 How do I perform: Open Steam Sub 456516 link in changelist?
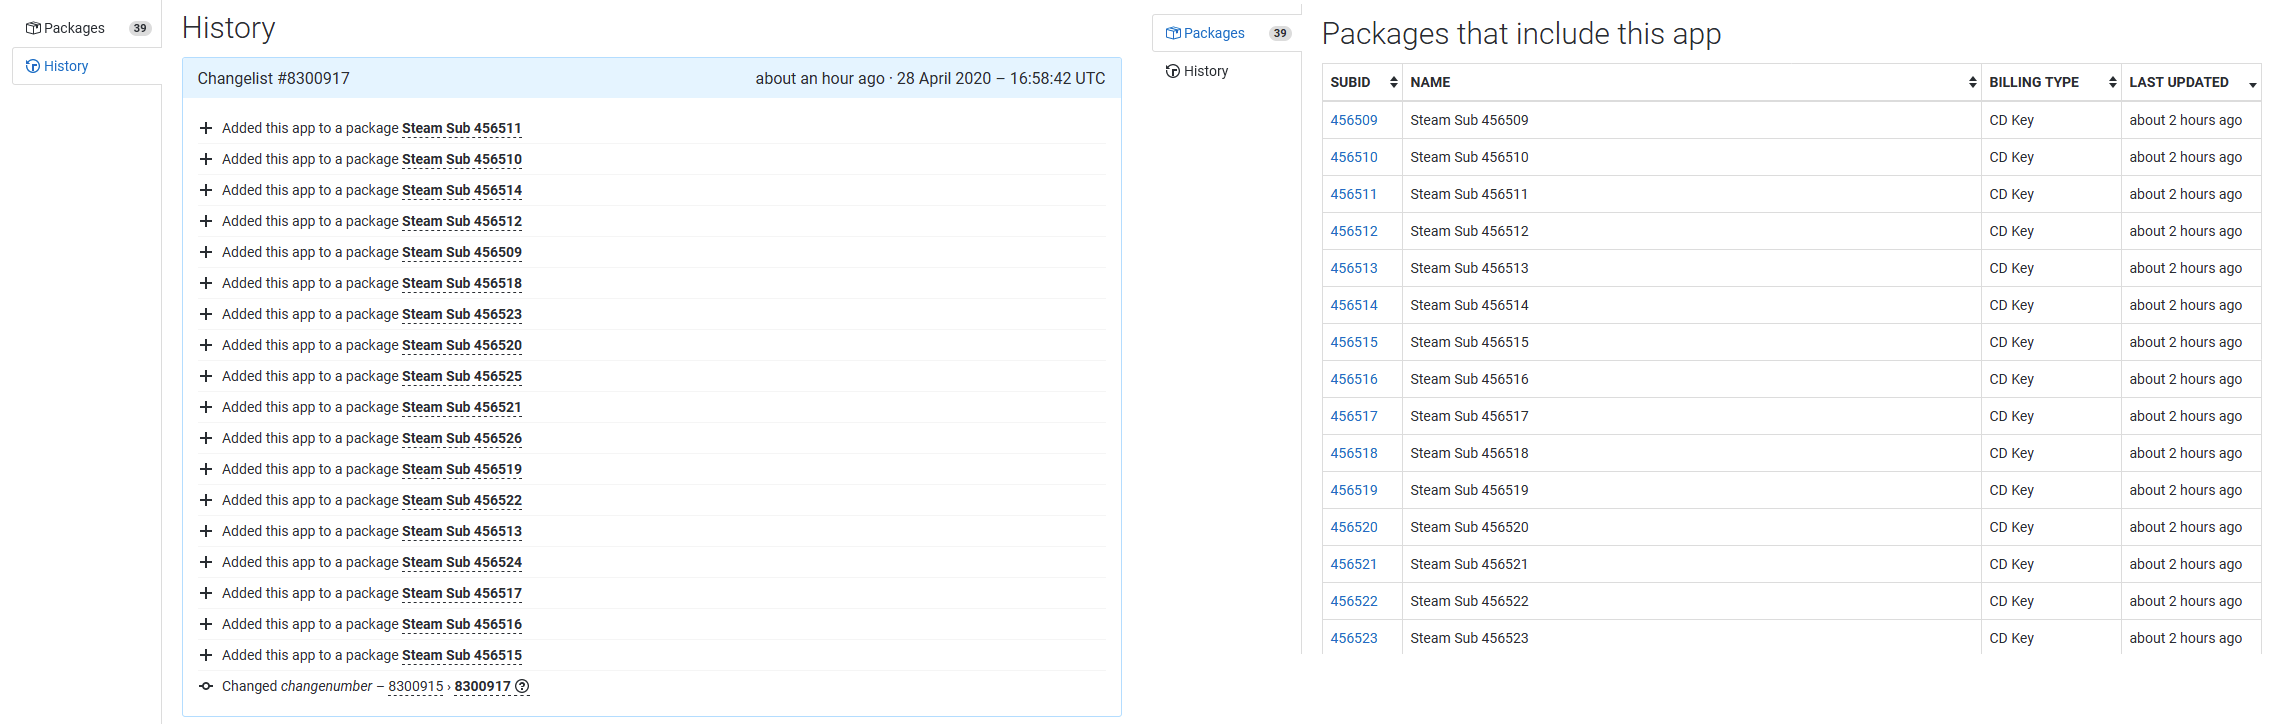[462, 624]
